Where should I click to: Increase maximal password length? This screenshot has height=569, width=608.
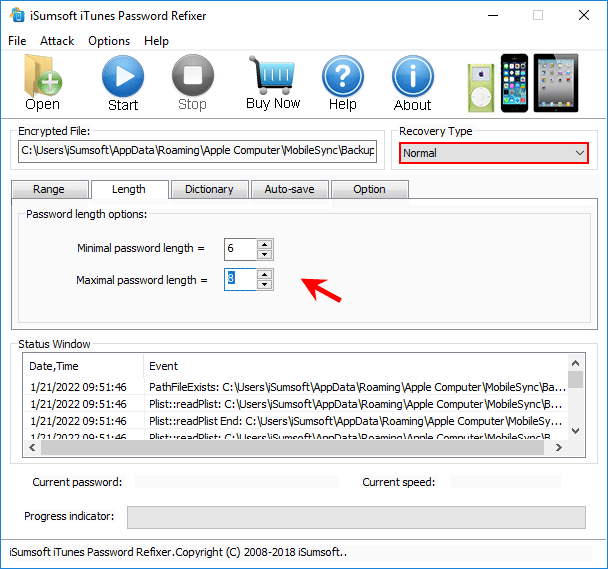click(x=265, y=275)
